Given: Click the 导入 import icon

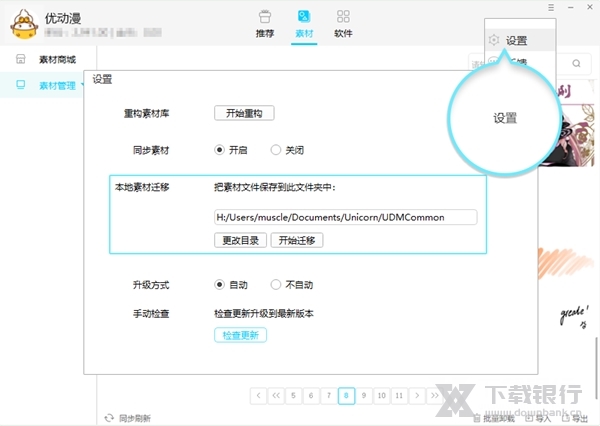Looking at the screenshot, I should pyautogui.click(x=529, y=418).
